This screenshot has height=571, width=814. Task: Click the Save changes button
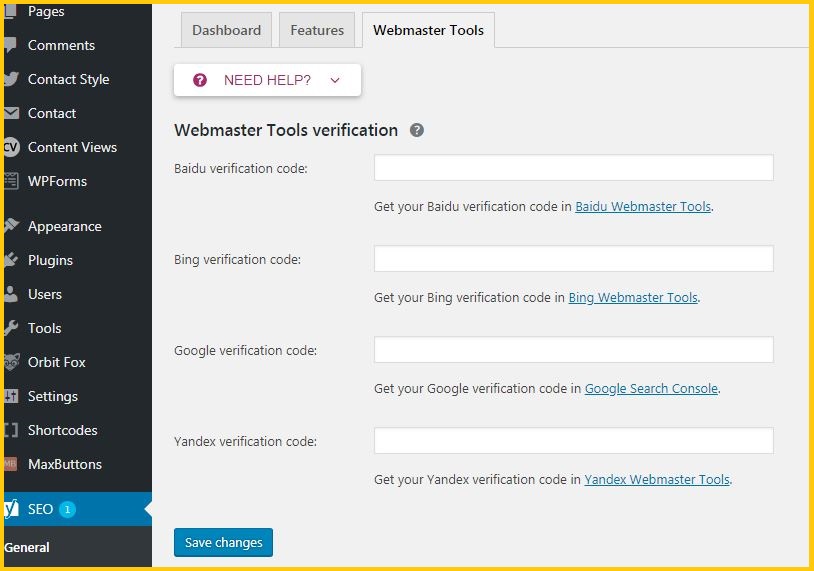[223, 542]
